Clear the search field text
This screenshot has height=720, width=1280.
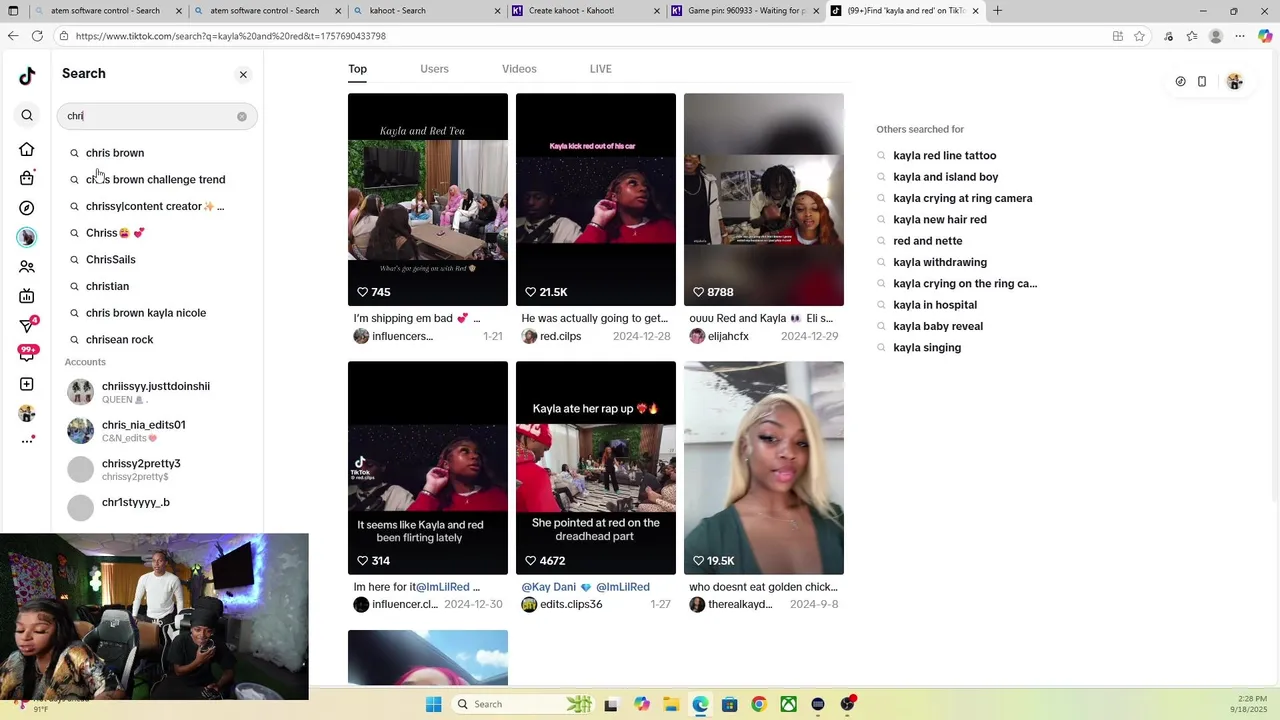click(x=242, y=116)
